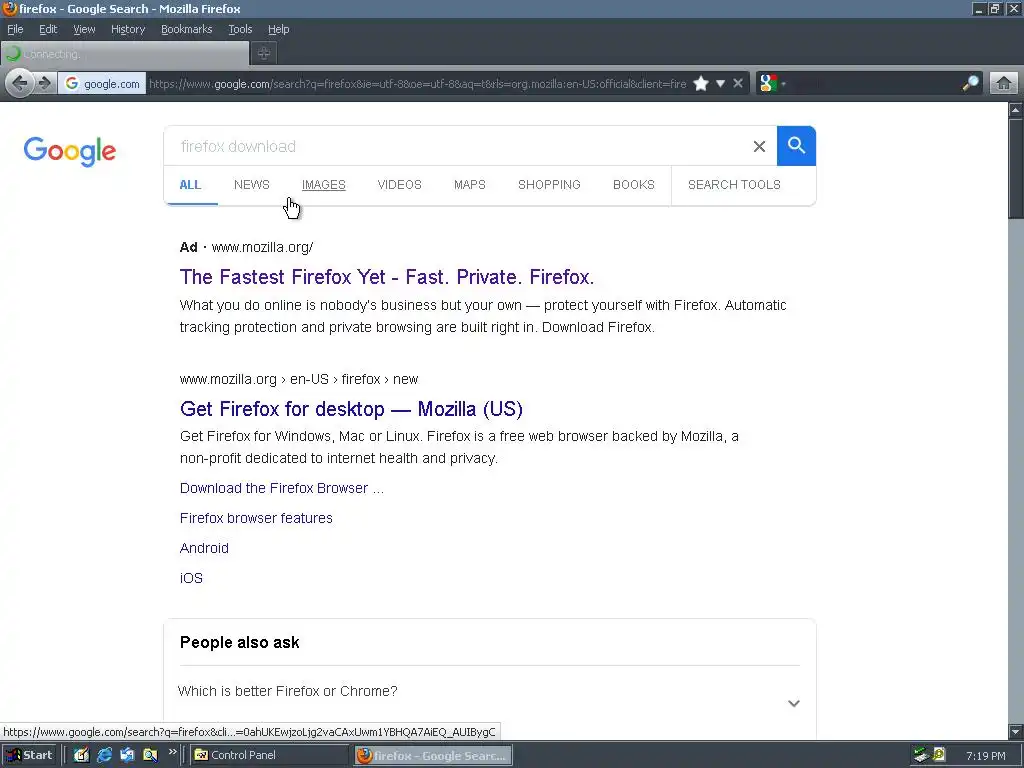The width and height of the screenshot is (1024, 768).
Task: Open the History menu
Action: click(127, 29)
